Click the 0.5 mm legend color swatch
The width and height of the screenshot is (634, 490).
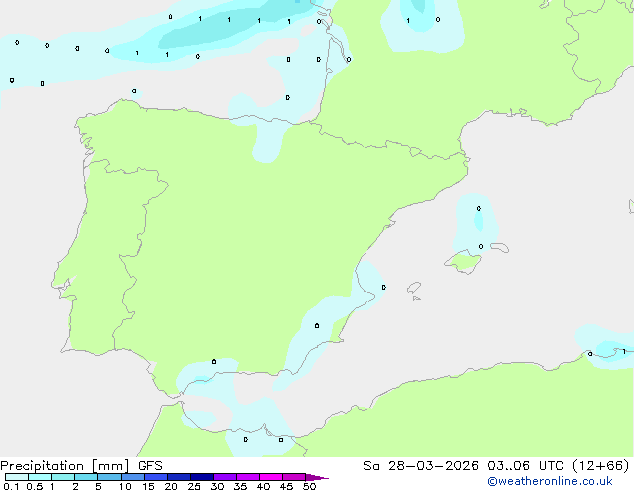point(40,477)
